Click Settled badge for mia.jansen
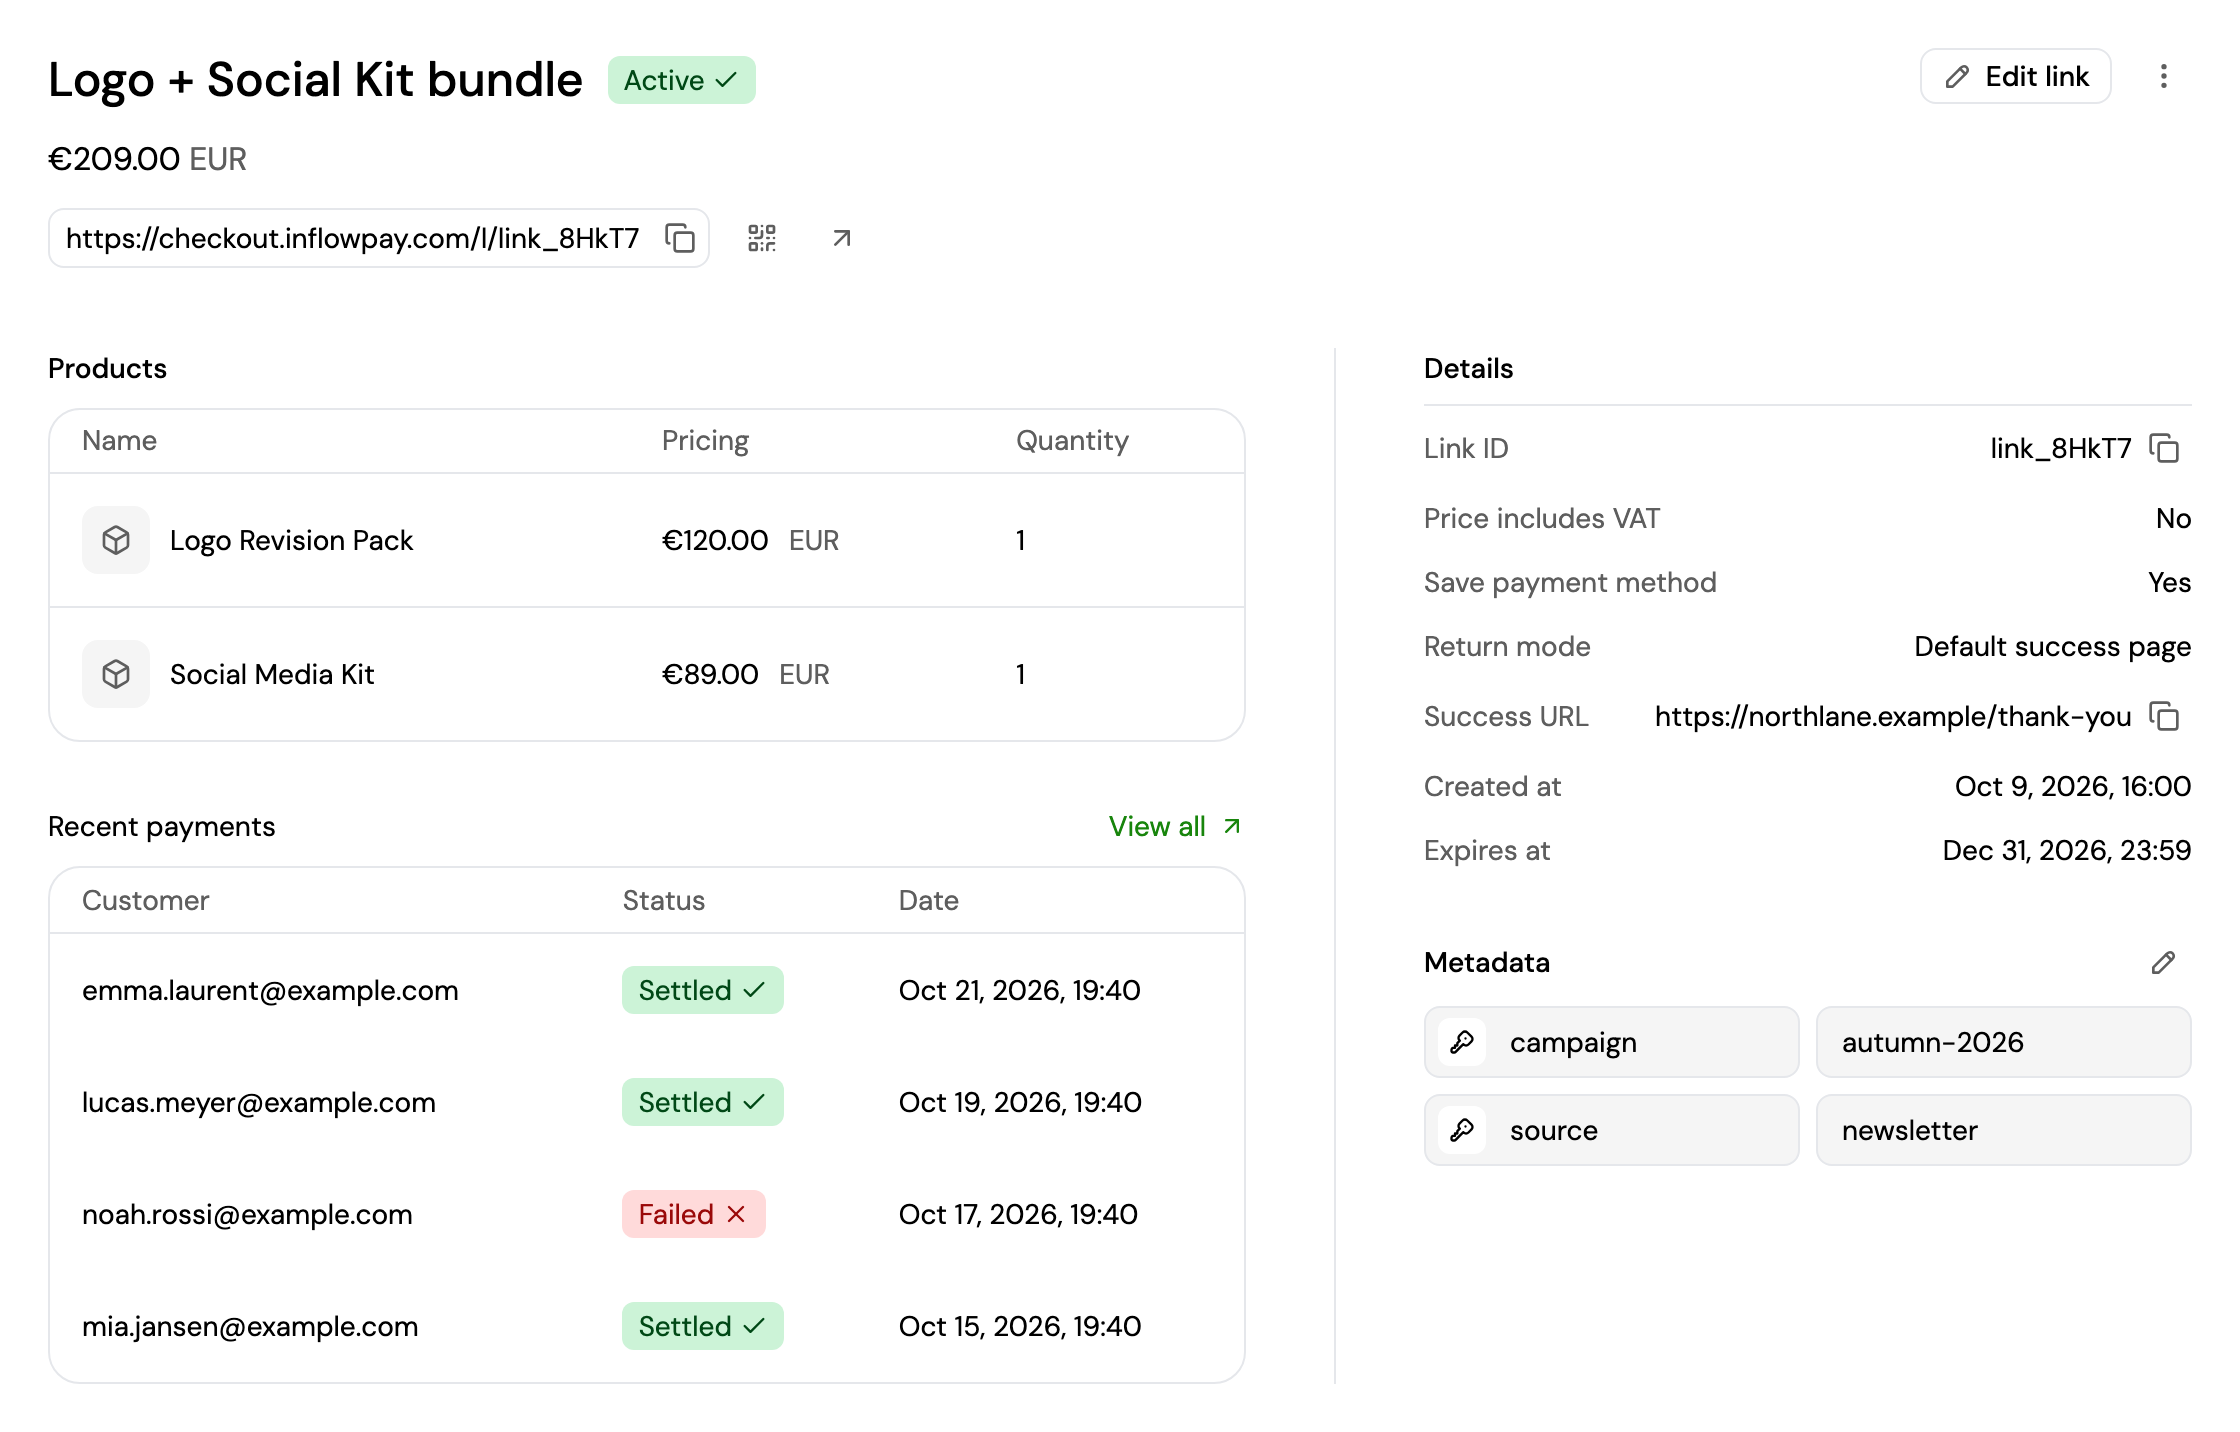 (702, 1326)
